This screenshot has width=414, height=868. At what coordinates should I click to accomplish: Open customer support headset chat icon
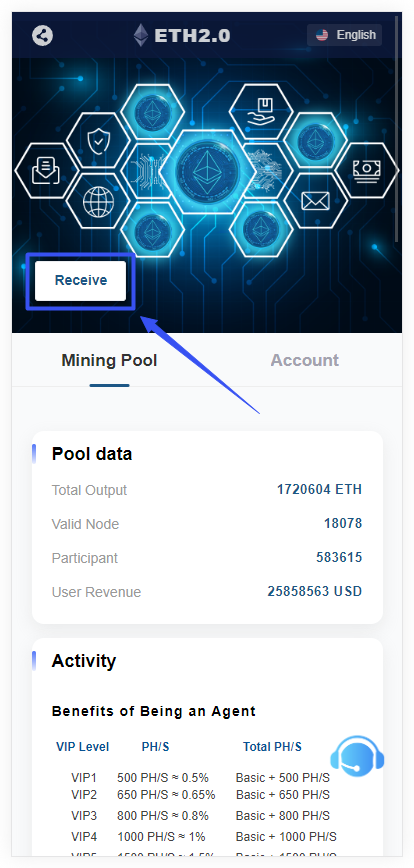click(357, 756)
